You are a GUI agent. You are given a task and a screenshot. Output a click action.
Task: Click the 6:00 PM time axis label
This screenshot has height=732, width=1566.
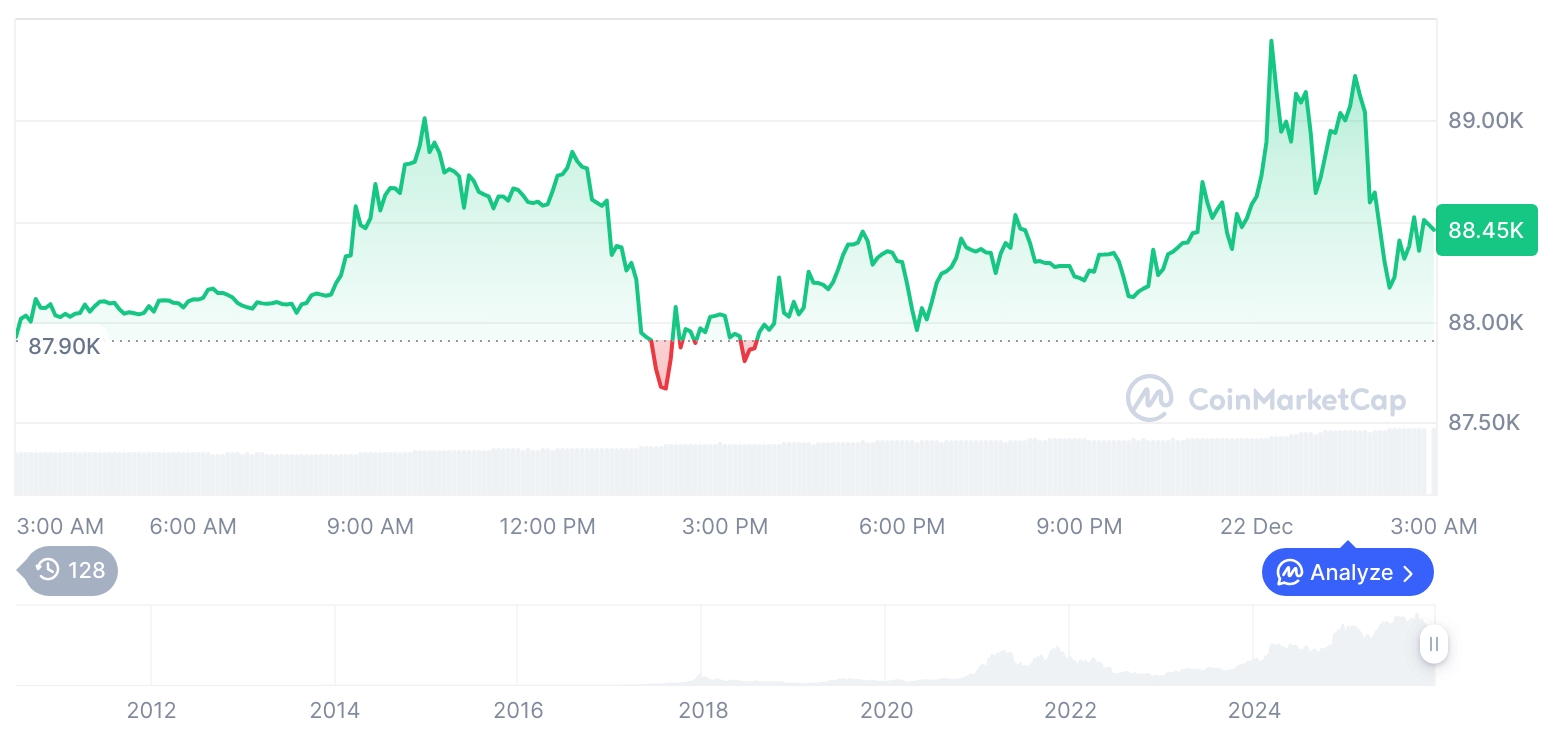(x=902, y=526)
